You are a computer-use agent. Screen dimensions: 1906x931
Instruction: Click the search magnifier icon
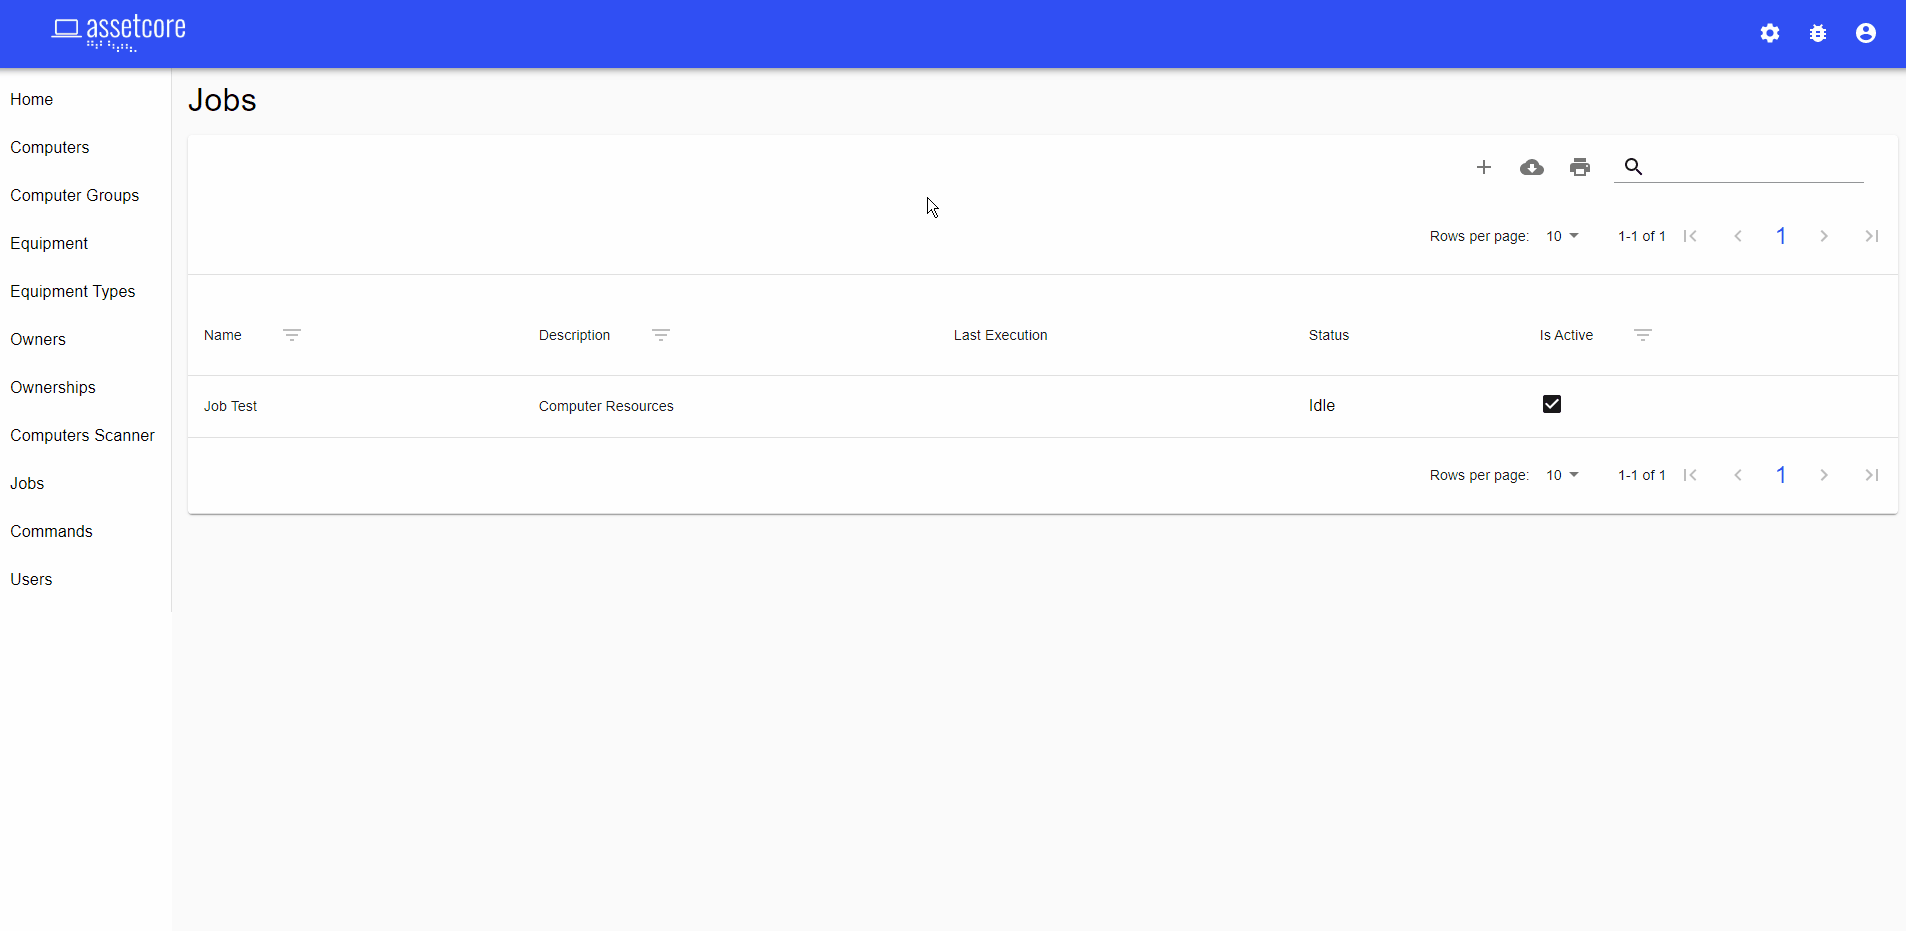[1633, 167]
